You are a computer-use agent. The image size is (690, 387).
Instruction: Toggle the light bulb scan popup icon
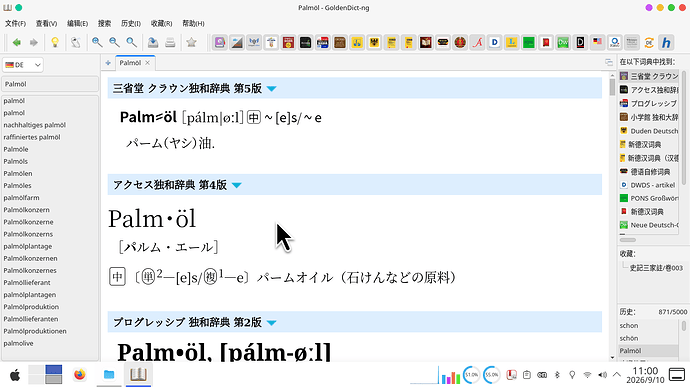(55, 43)
